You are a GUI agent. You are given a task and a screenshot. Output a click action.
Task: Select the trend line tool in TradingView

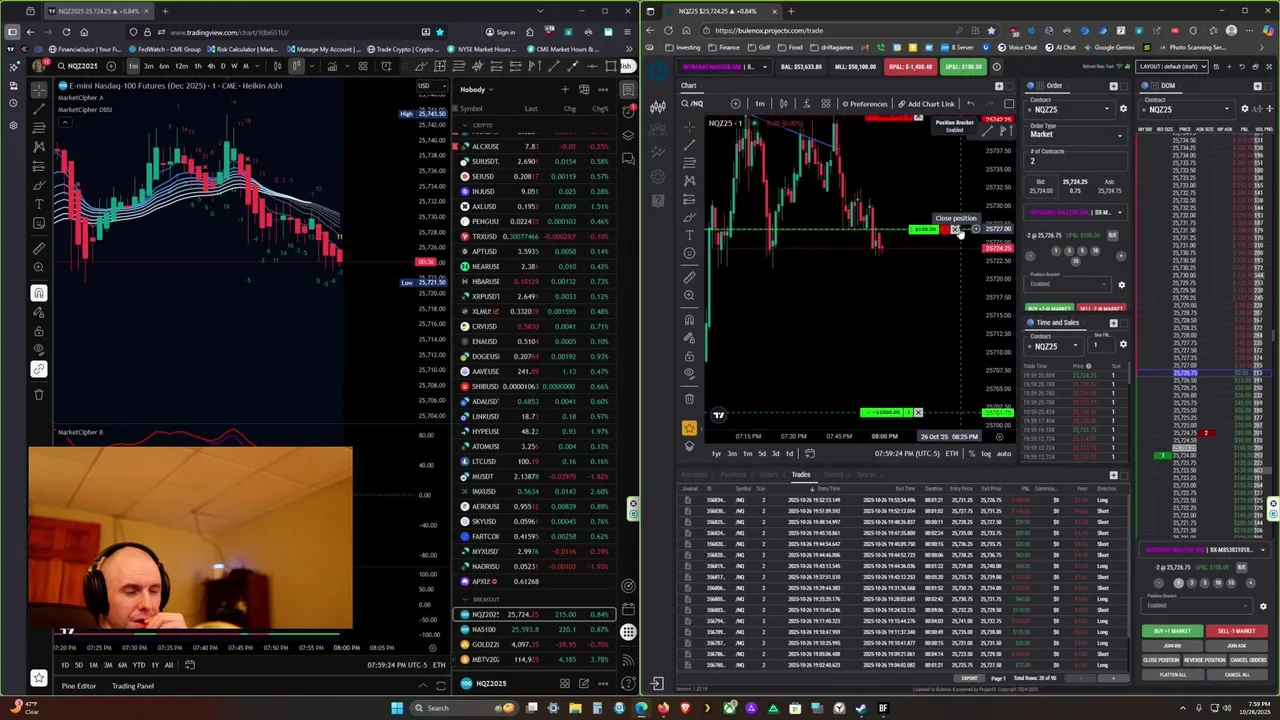point(38,108)
